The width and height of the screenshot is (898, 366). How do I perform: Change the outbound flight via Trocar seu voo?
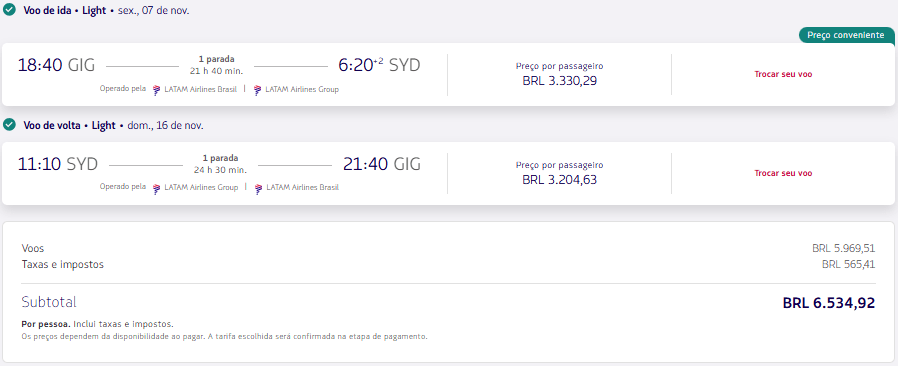783,74
